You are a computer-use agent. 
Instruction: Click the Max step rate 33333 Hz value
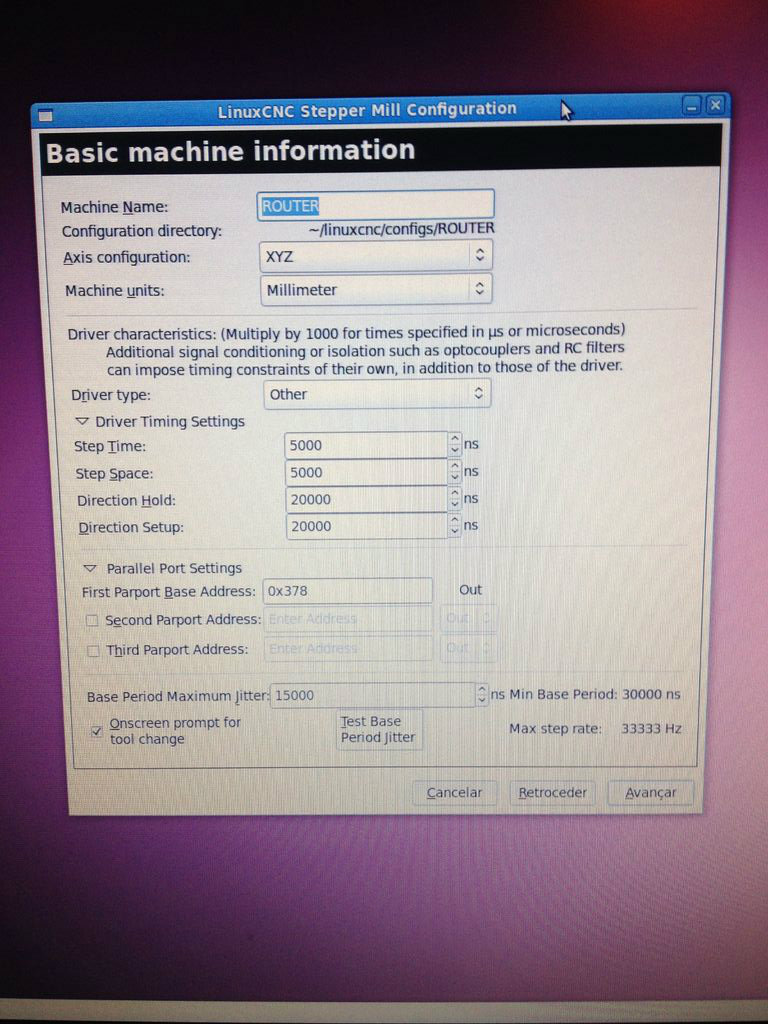pos(650,728)
